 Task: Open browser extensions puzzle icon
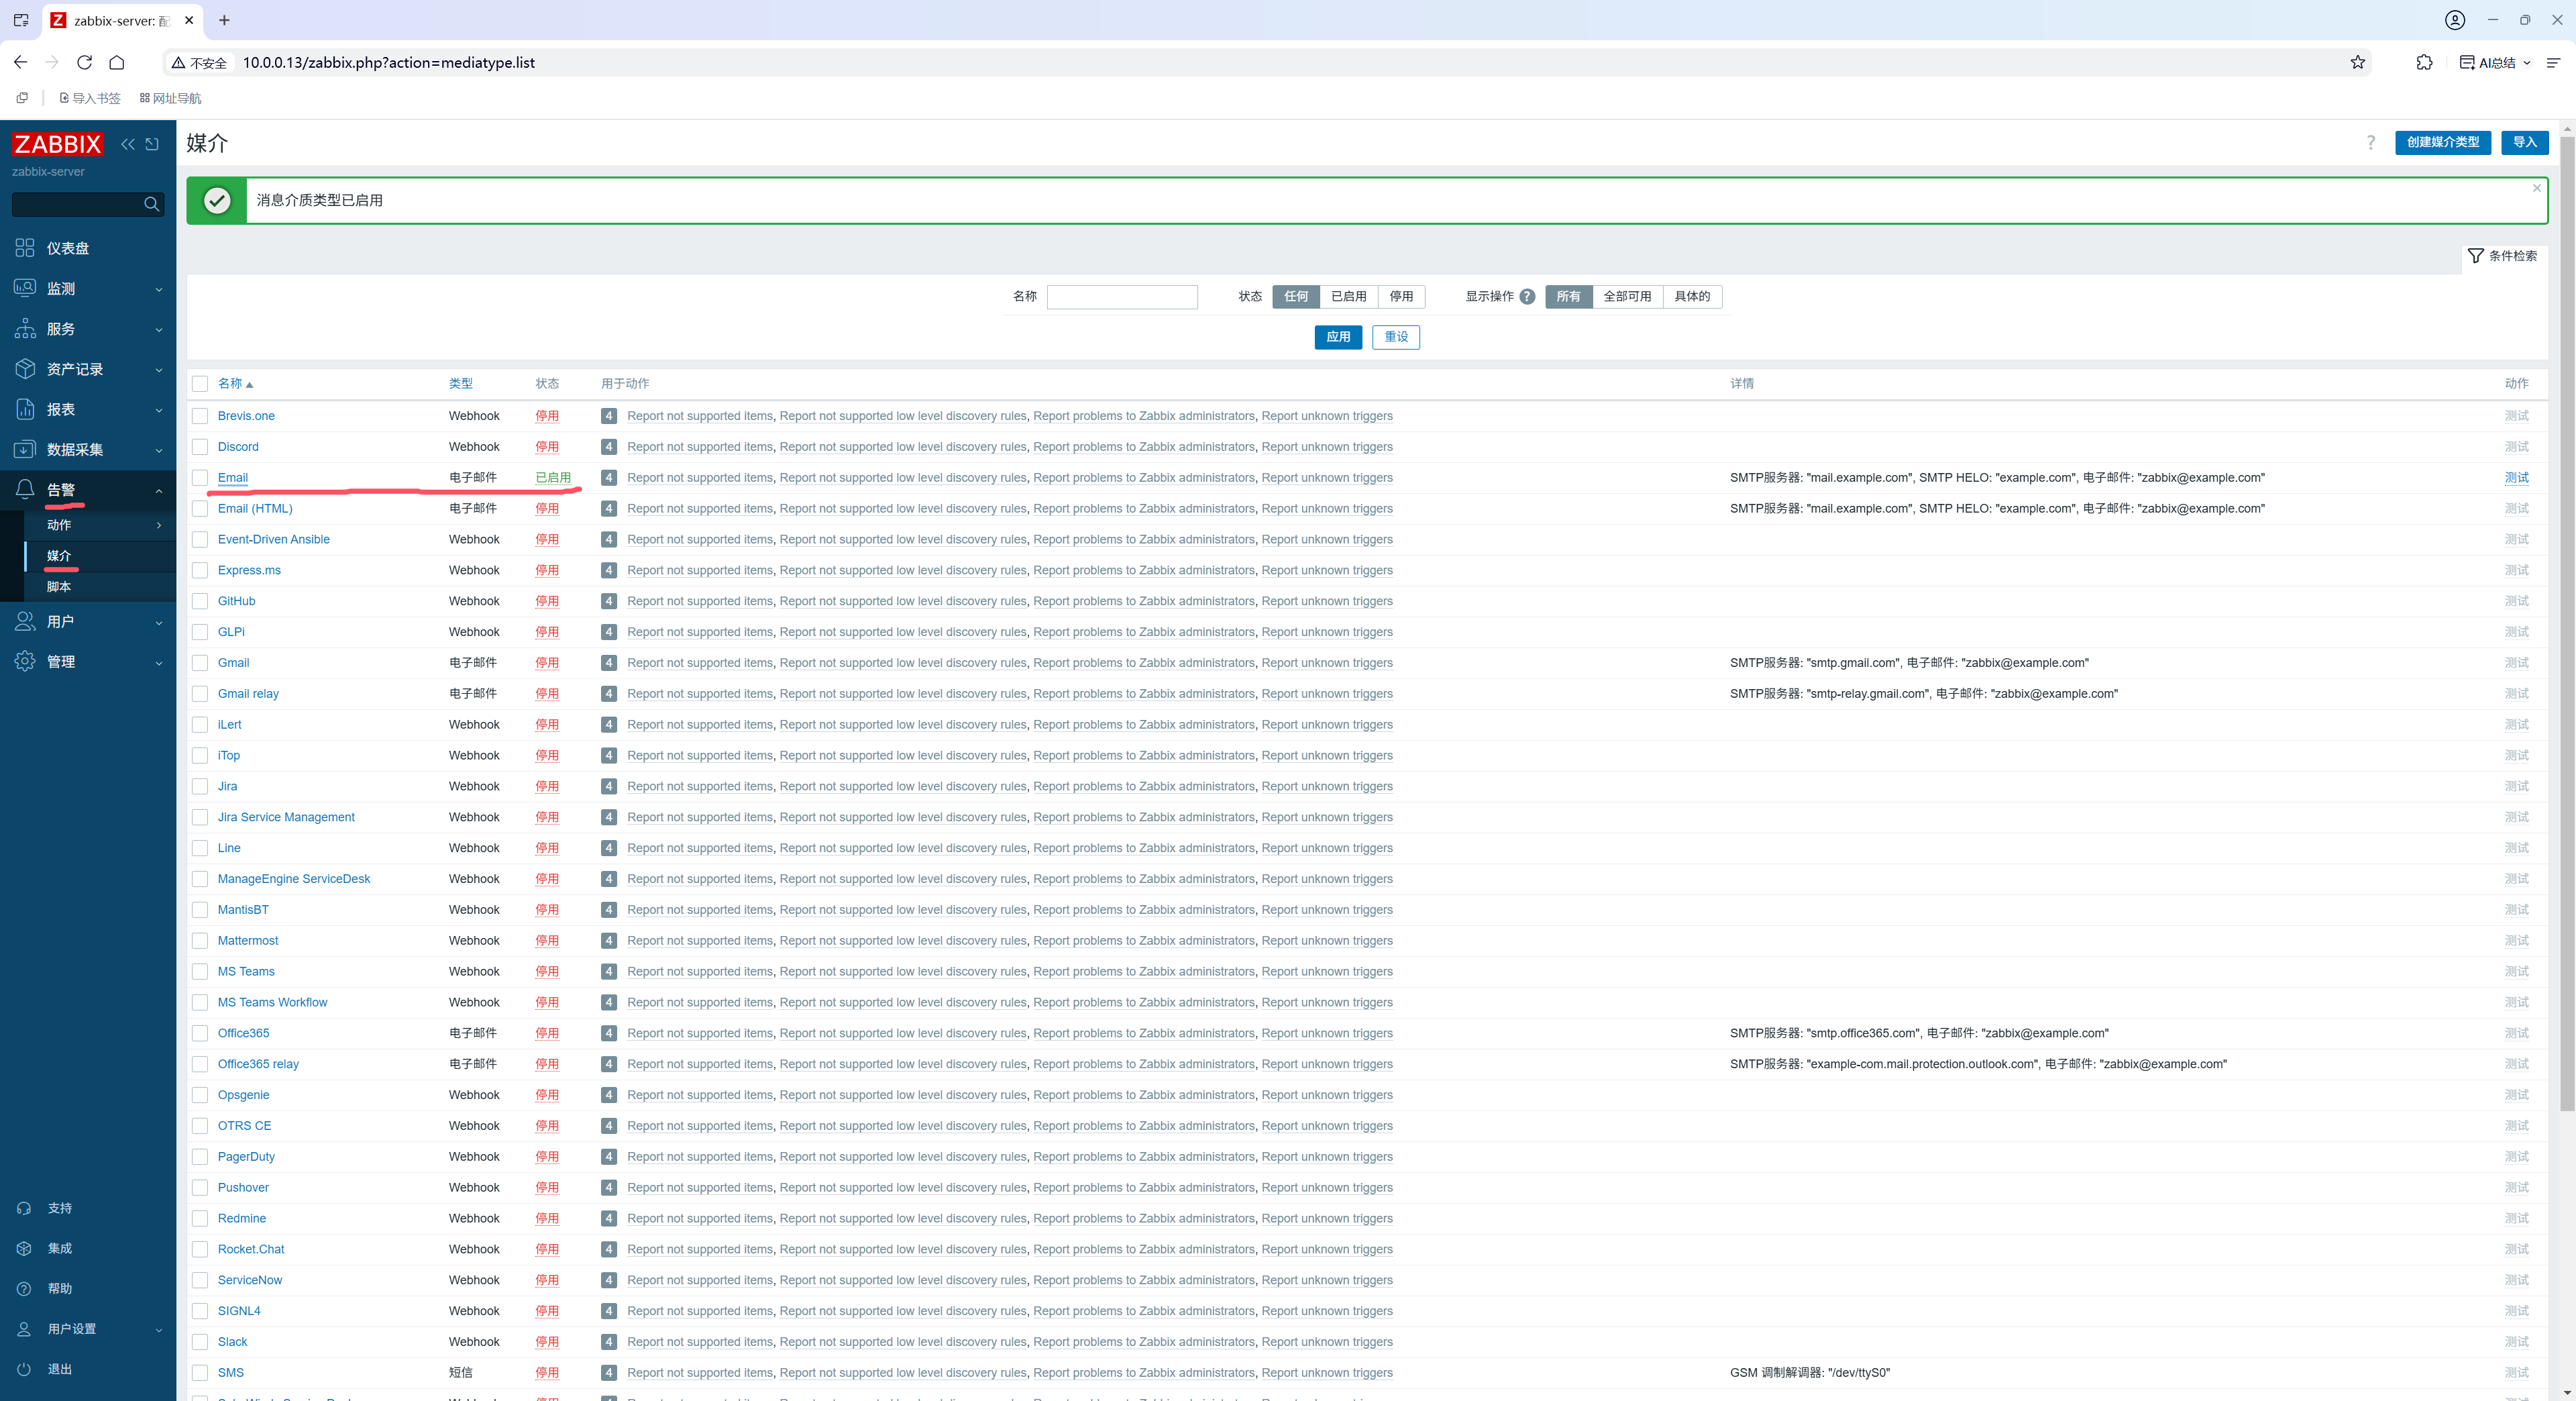(2424, 62)
